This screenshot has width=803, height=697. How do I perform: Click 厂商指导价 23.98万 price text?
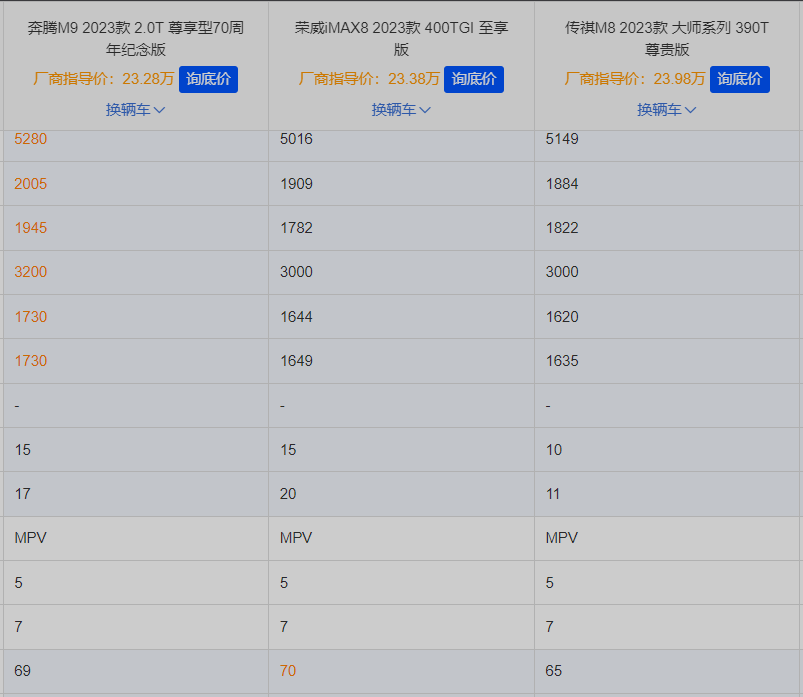(635, 79)
